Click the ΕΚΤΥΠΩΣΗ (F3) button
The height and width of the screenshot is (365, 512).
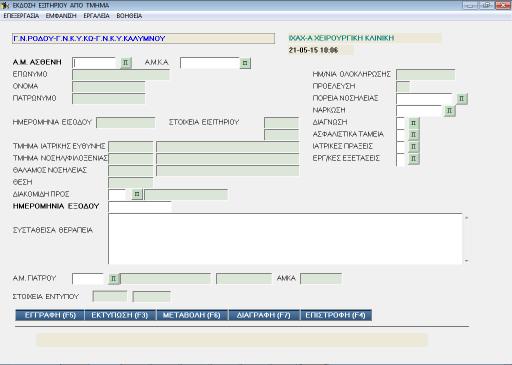click(120, 315)
